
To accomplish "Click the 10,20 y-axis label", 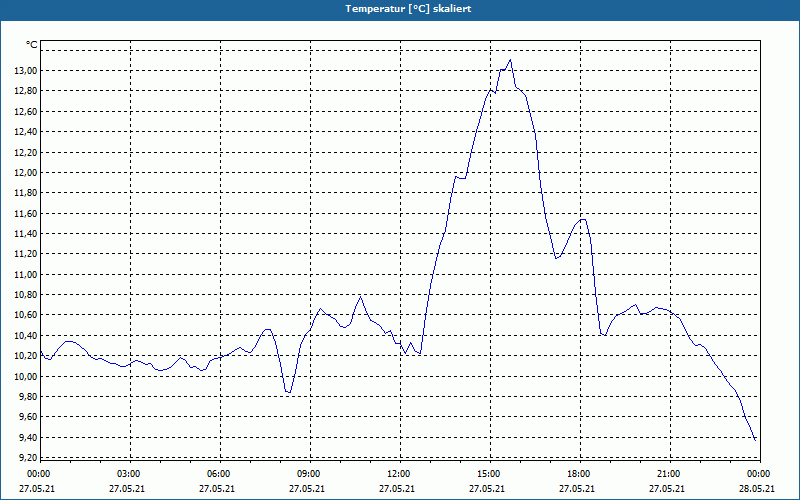I will click(x=26, y=356).
